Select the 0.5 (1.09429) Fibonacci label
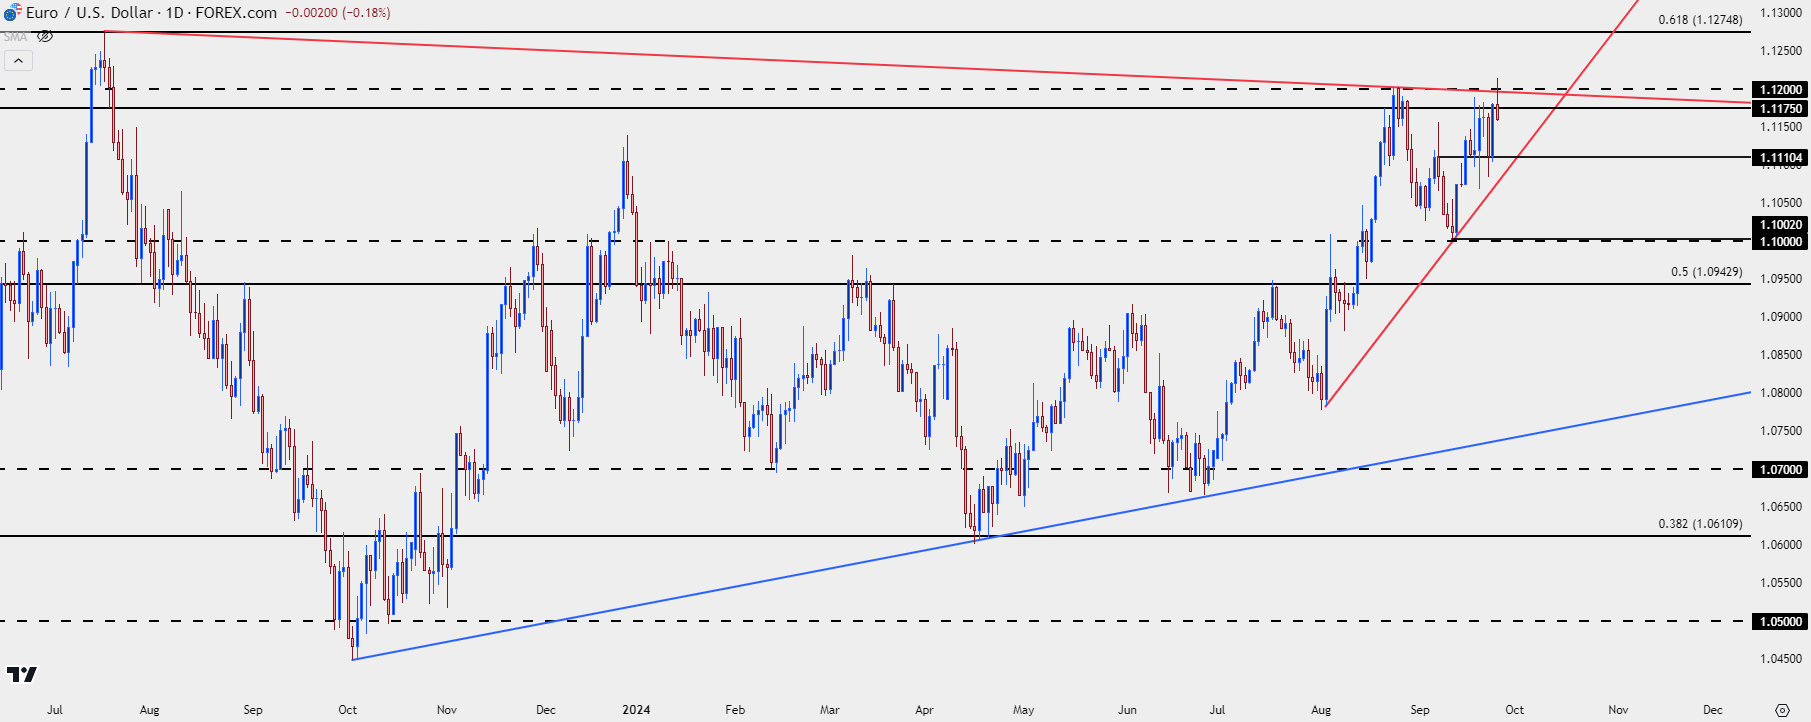This screenshot has width=1811, height=722. 1706,272
